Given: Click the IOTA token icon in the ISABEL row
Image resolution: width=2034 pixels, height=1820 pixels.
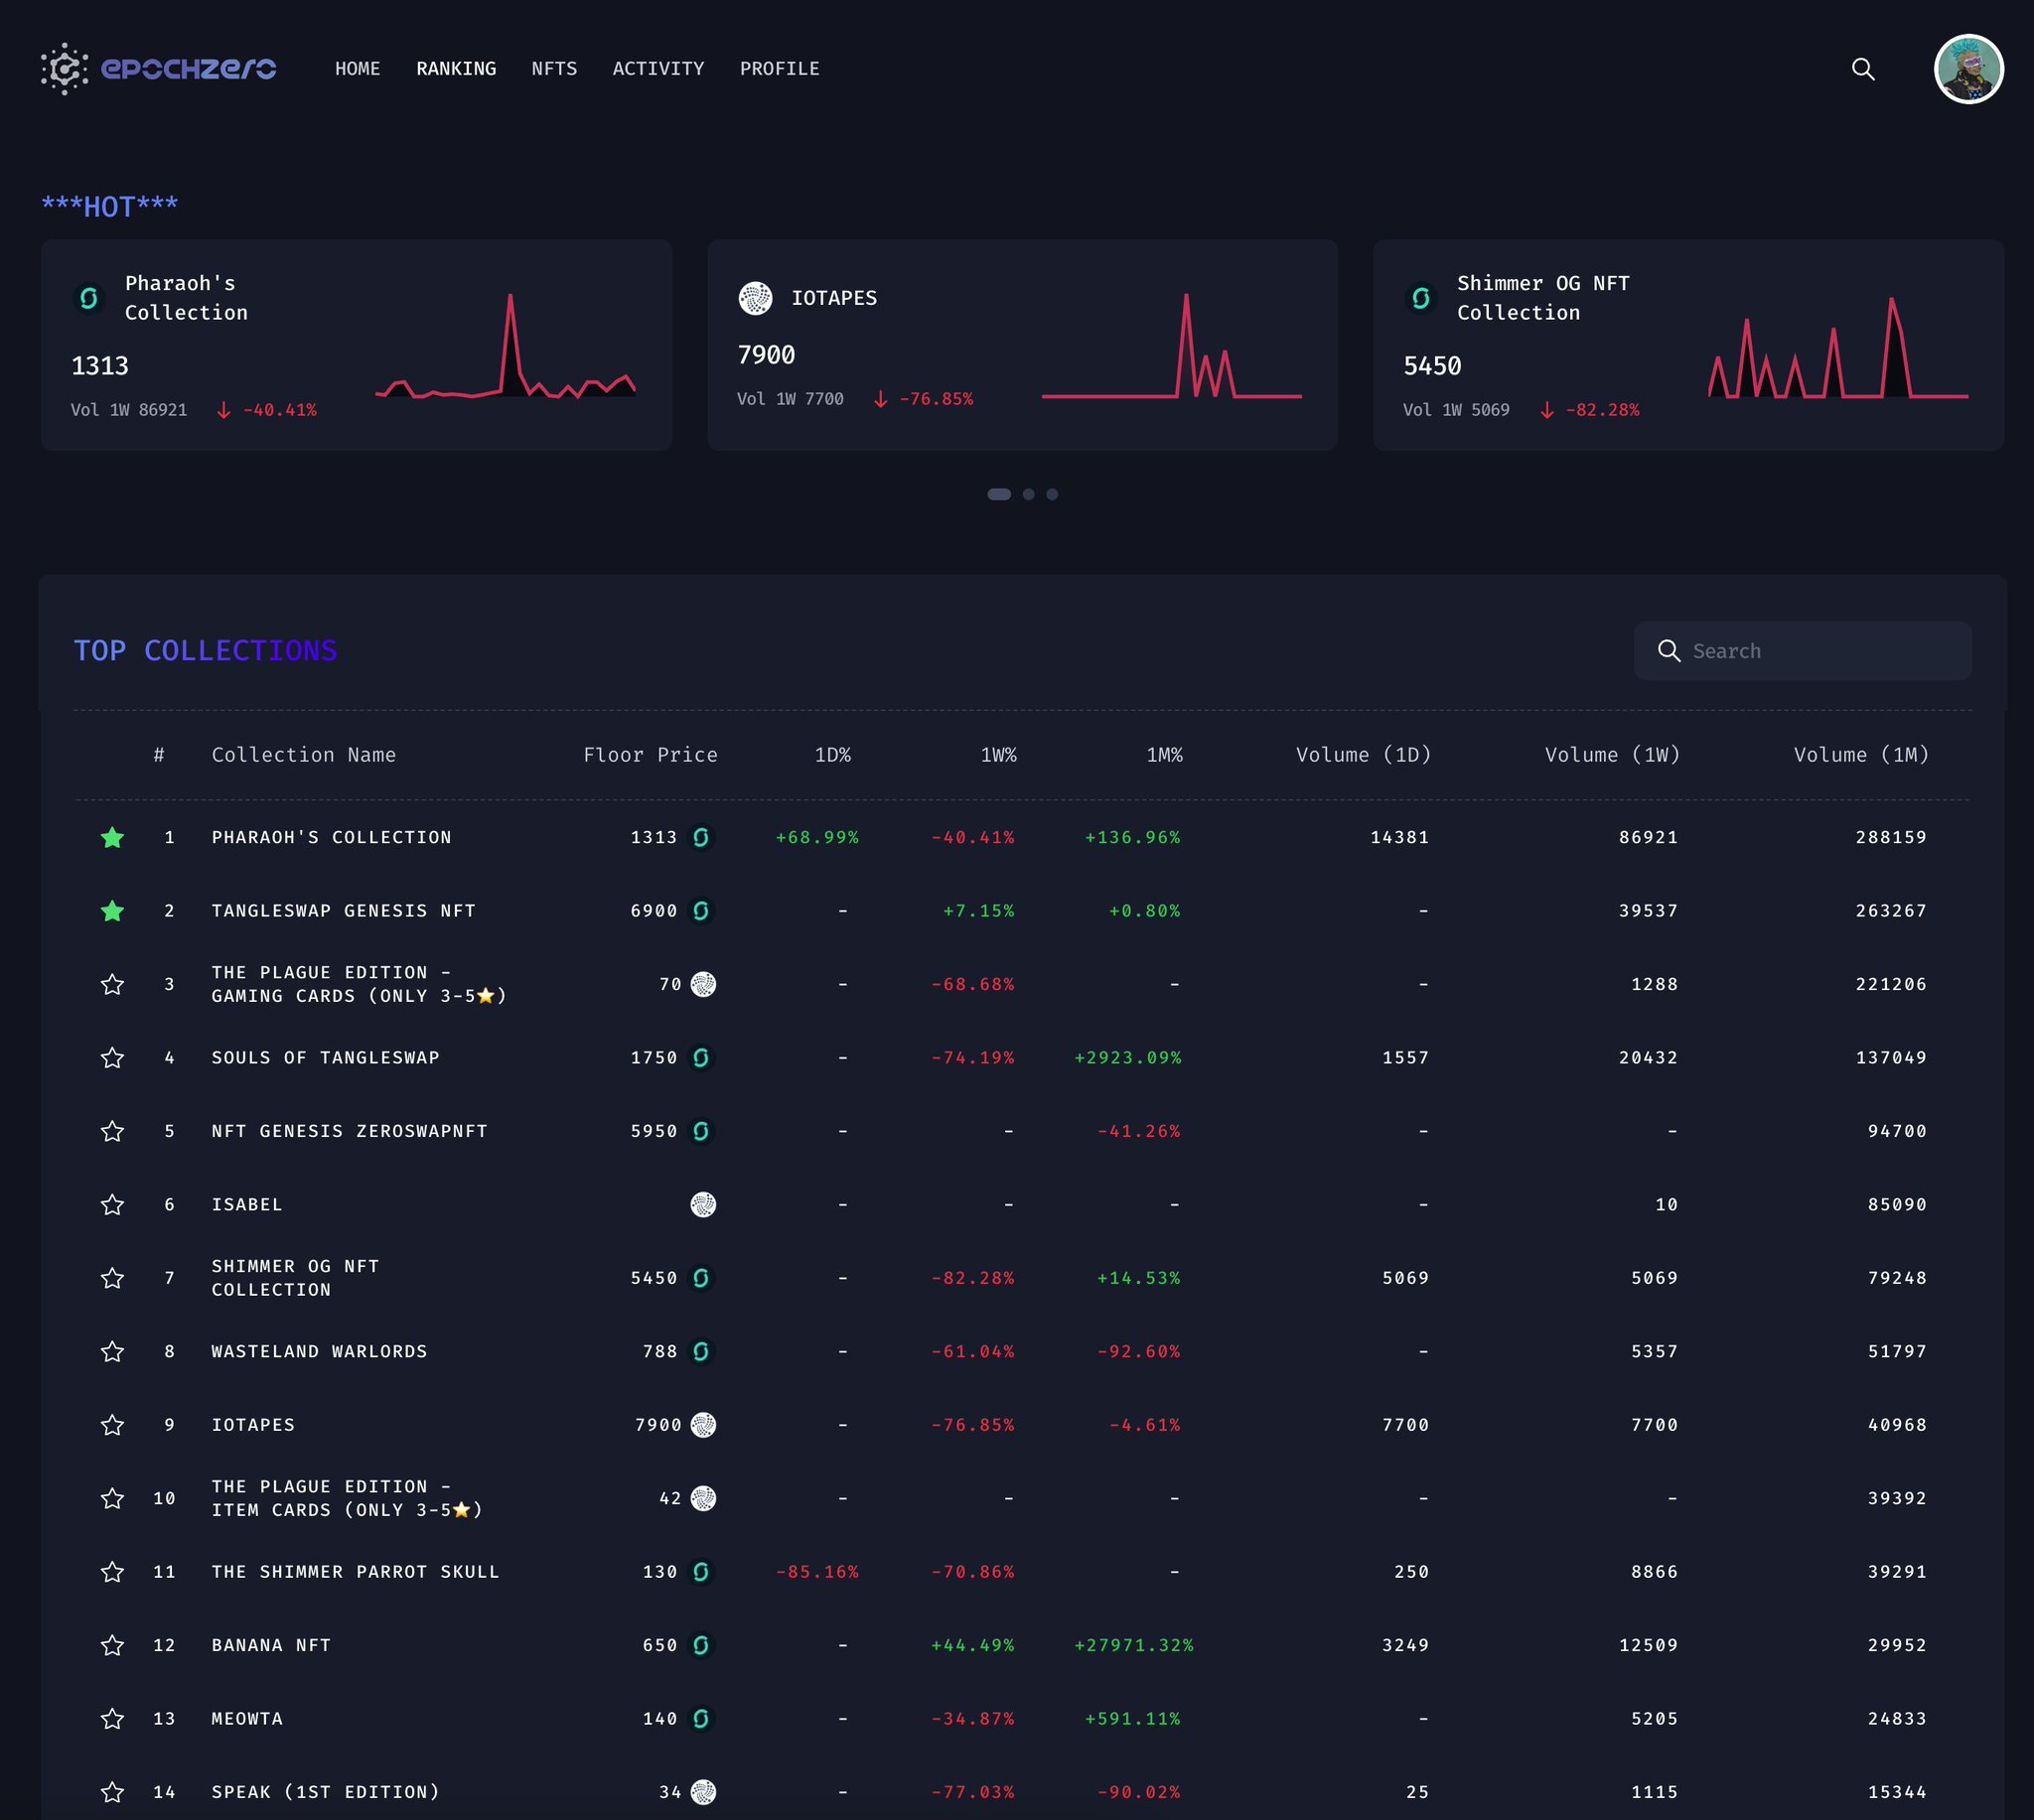Looking at the screenshot, I should tap(703, 1204).
